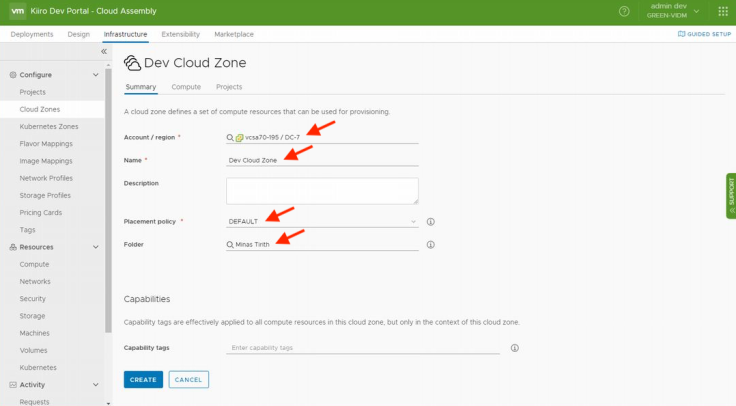Switch to the Extensibility tab
The height and width of the screenshot is (406, 736).
181,34
